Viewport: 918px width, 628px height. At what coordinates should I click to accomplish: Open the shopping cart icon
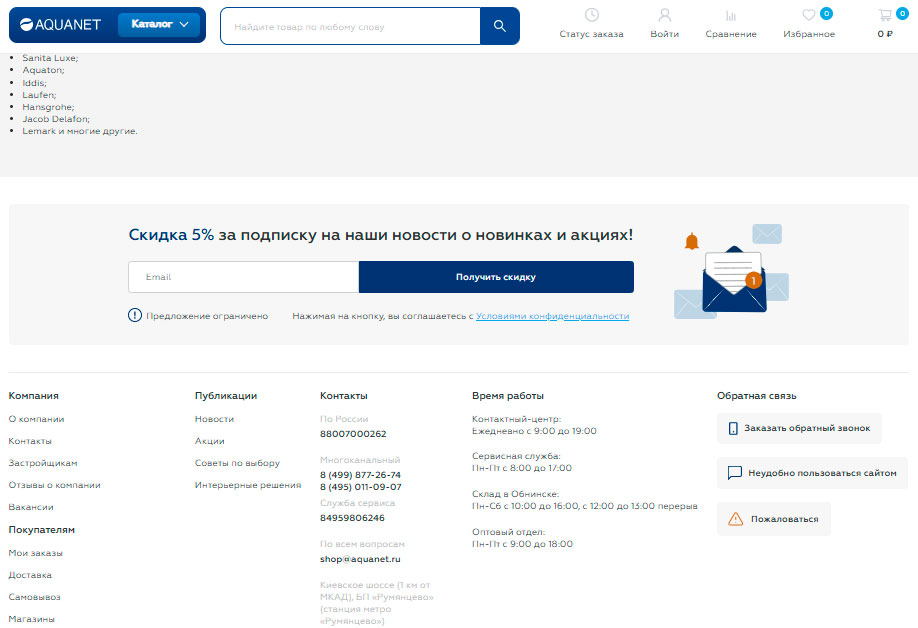(x=885, y=15)
